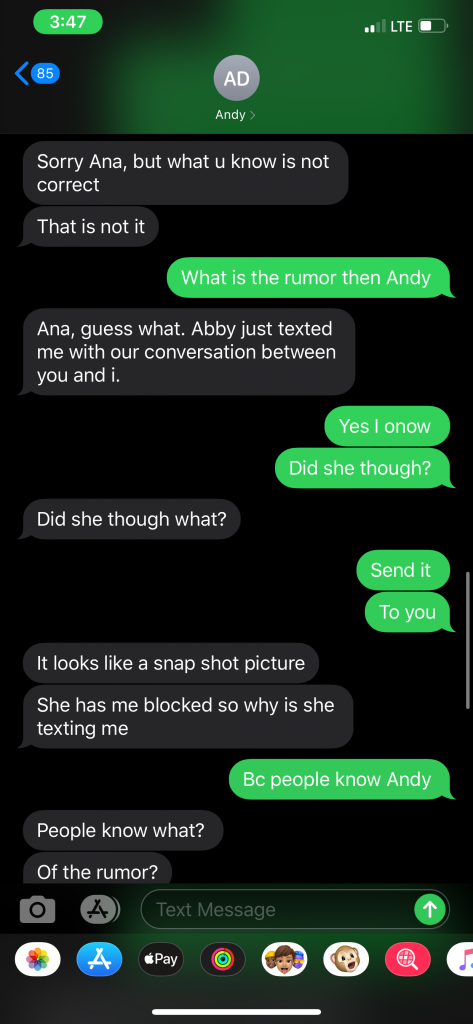
Task: Tap the AD contact avatar
Action: click(236, 78)
